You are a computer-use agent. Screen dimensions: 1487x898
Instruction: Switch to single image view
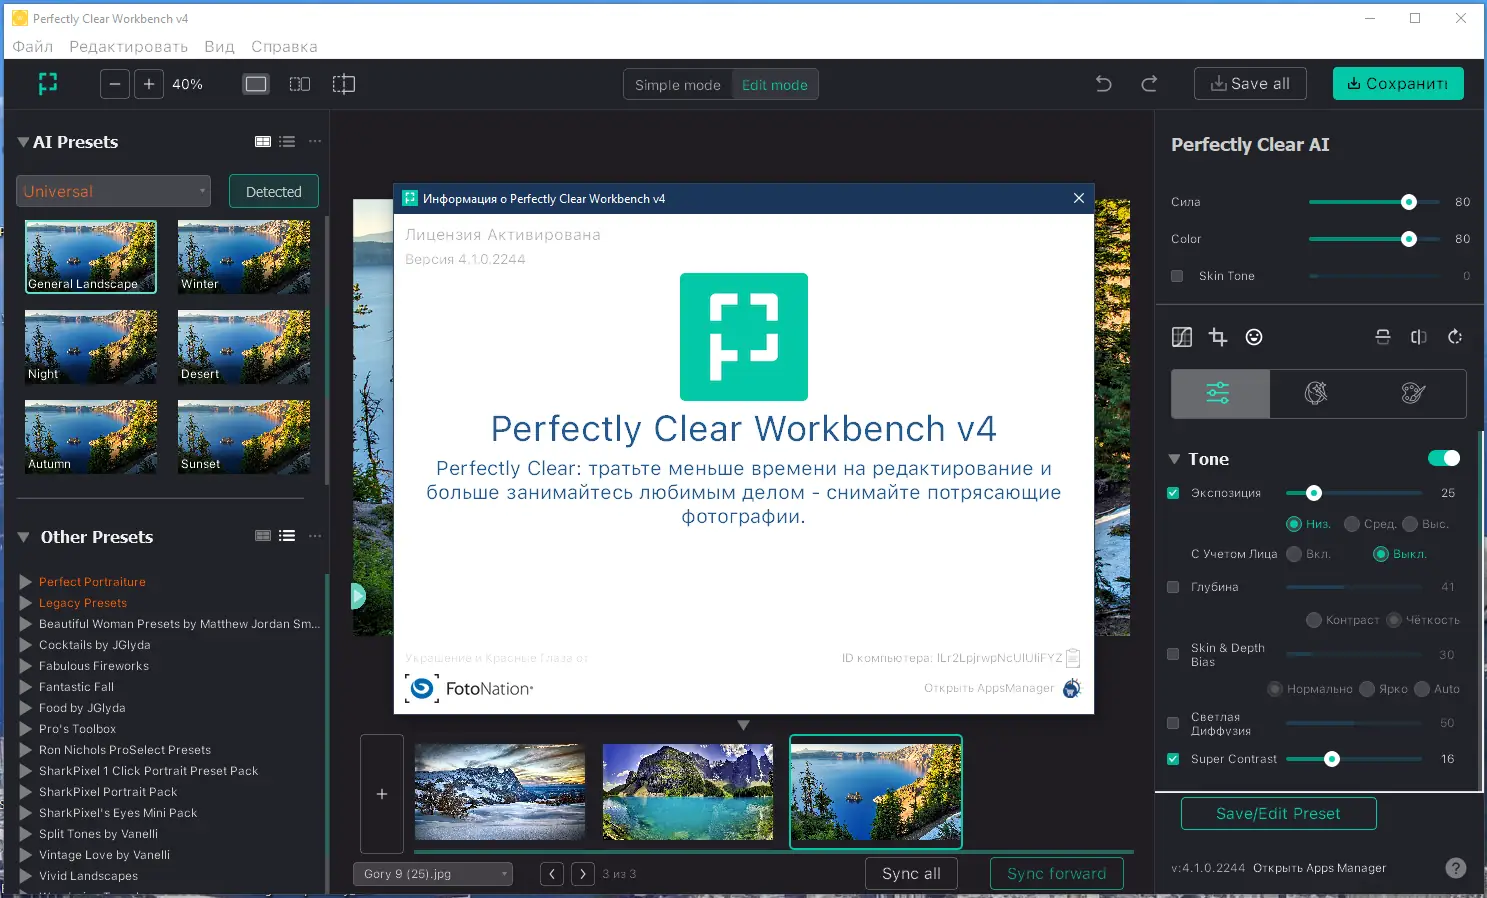pos(256,84)
